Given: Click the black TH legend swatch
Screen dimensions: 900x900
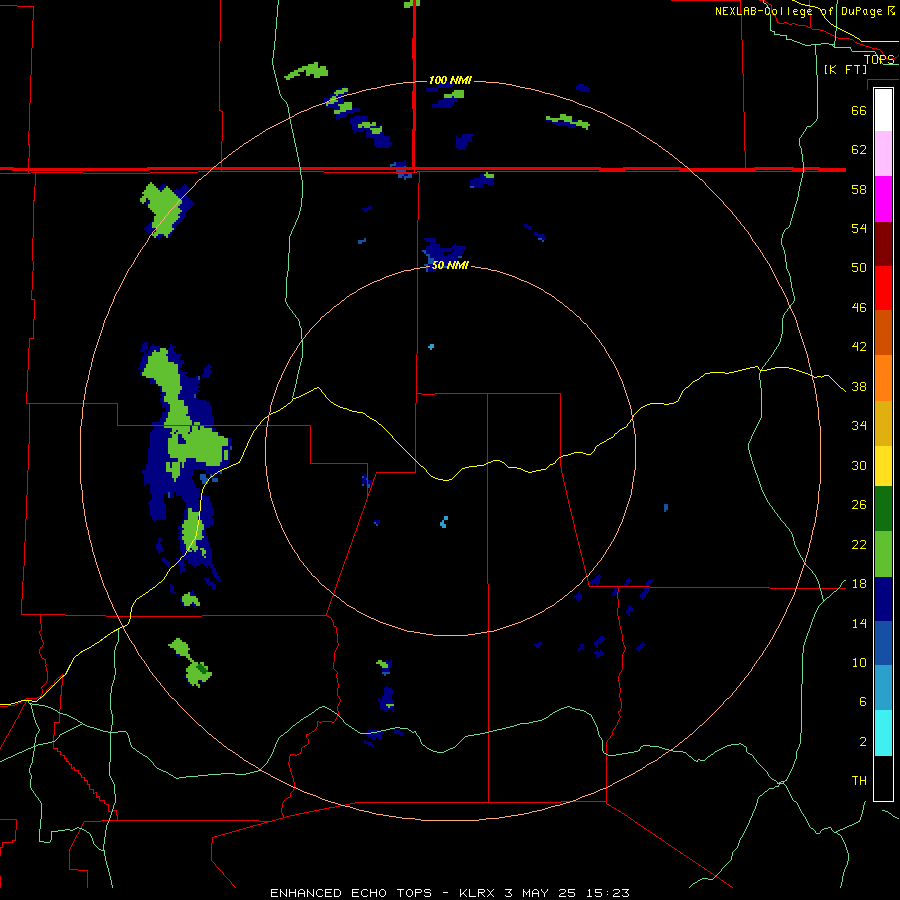Looking at the screenshot, I should (x=883, y=778).
